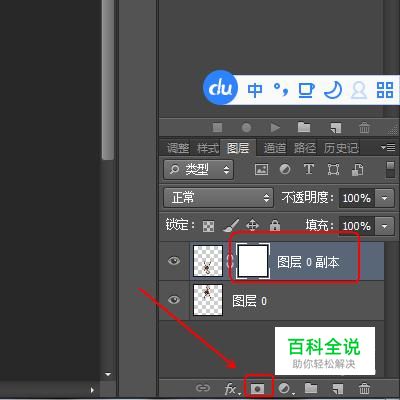Click the scroll down arrow of canvas
Screen dimensions: 400x400
click(108, 374)
